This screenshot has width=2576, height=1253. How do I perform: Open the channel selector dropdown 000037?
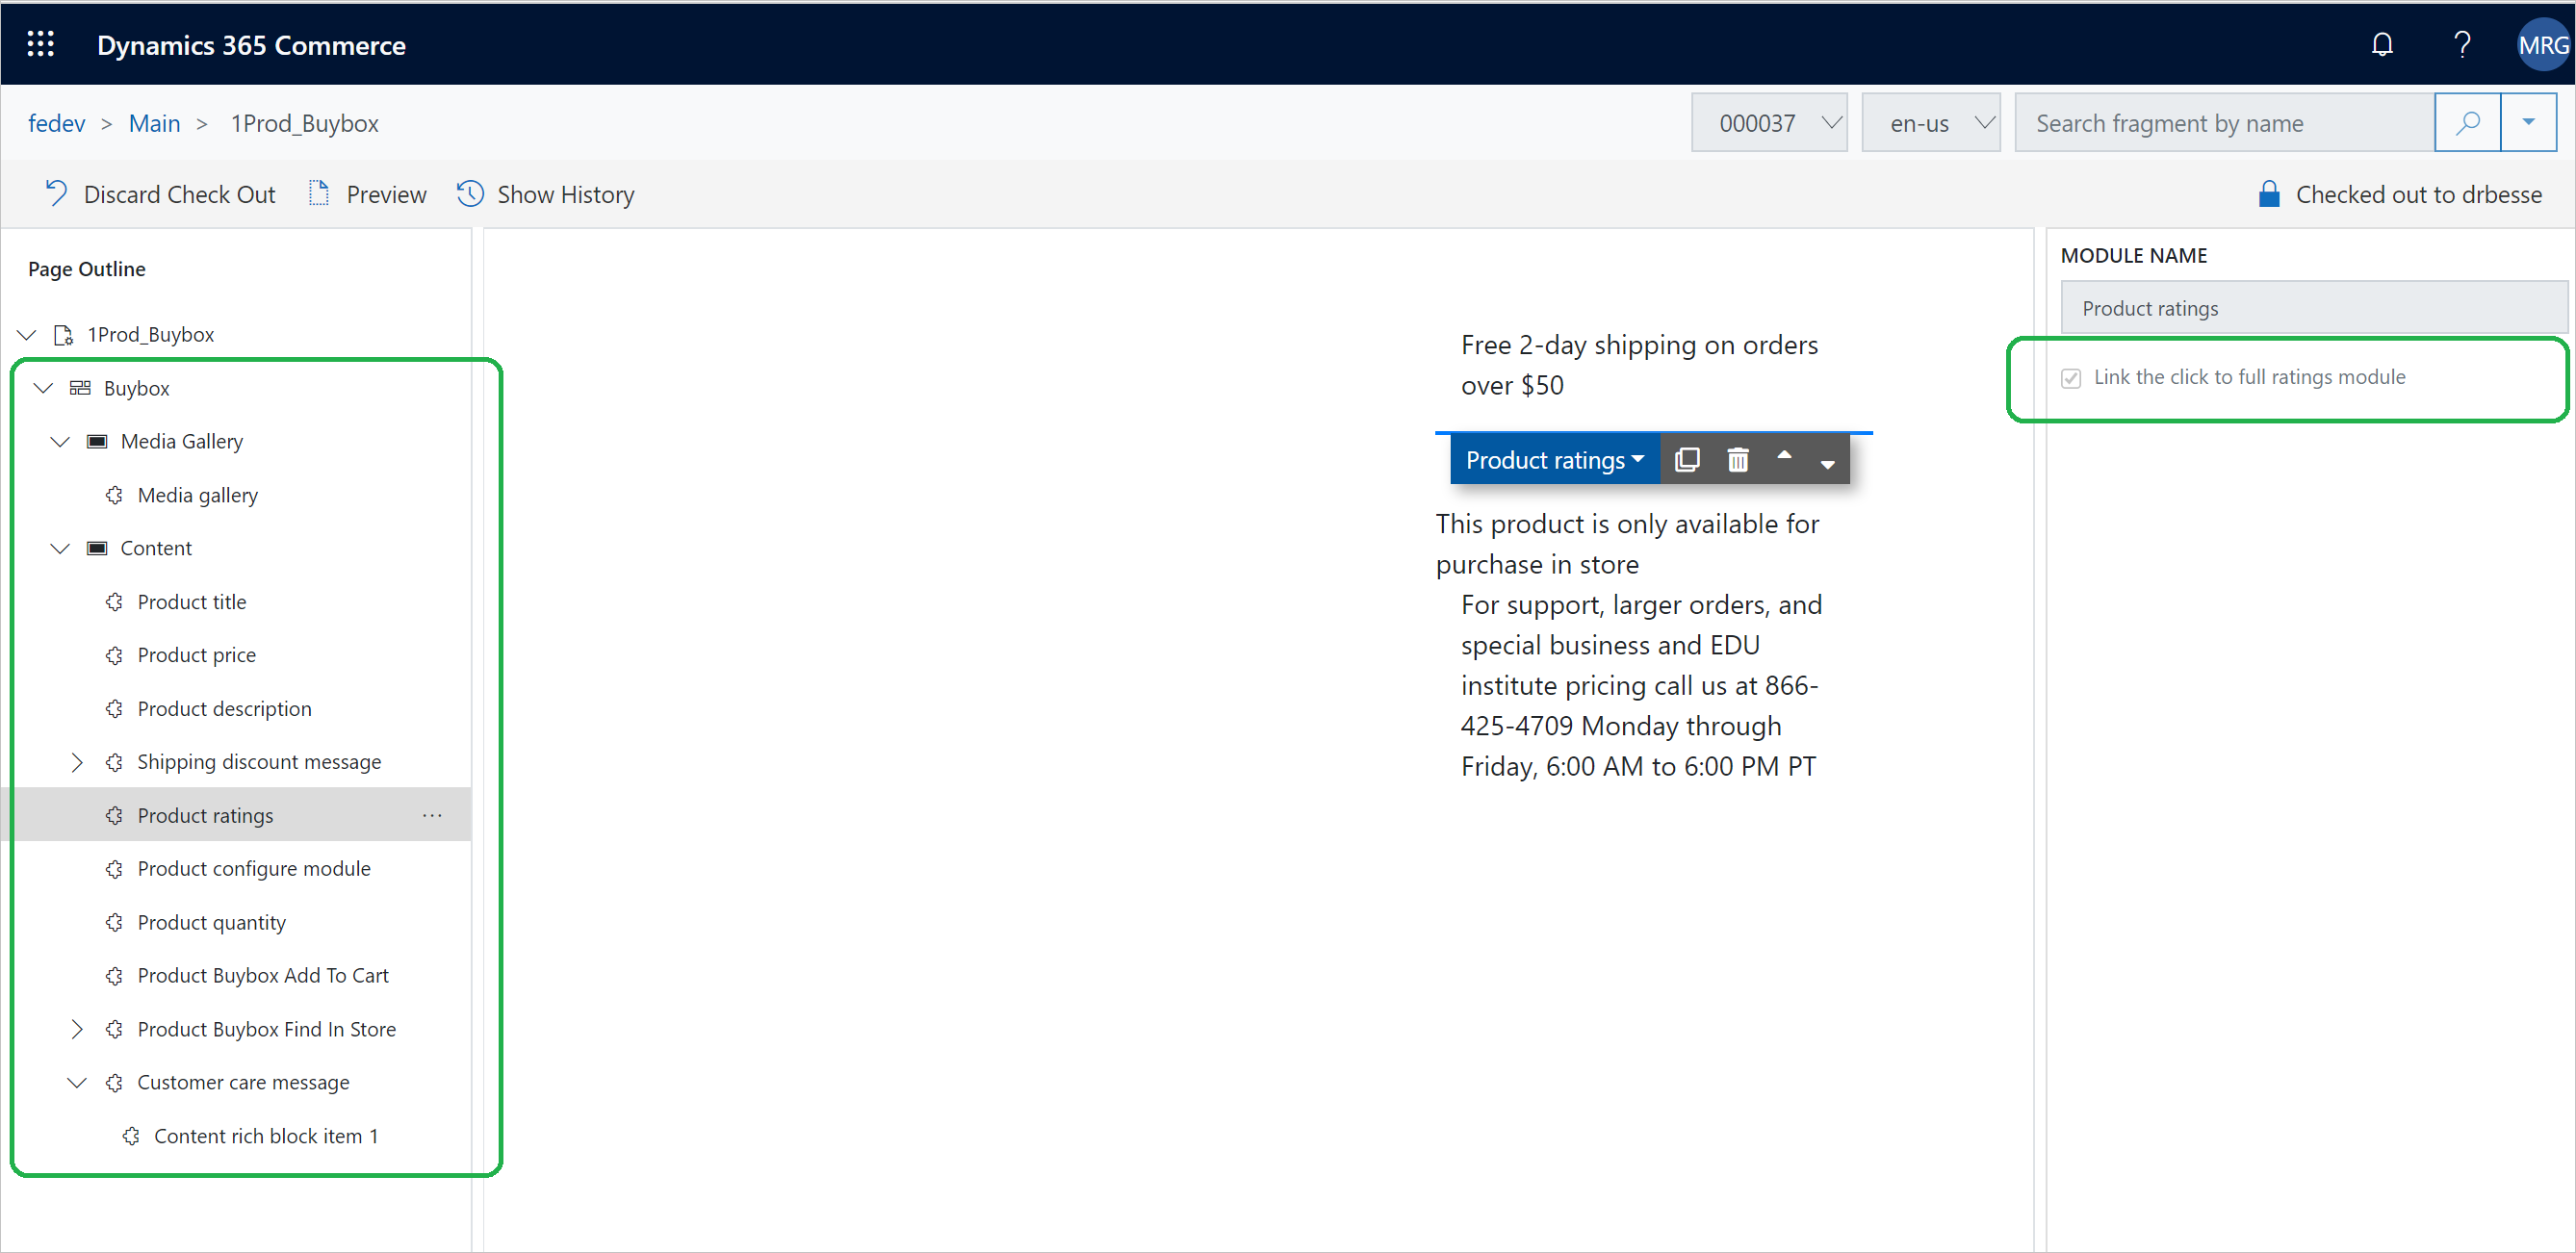click(1774, 123)
